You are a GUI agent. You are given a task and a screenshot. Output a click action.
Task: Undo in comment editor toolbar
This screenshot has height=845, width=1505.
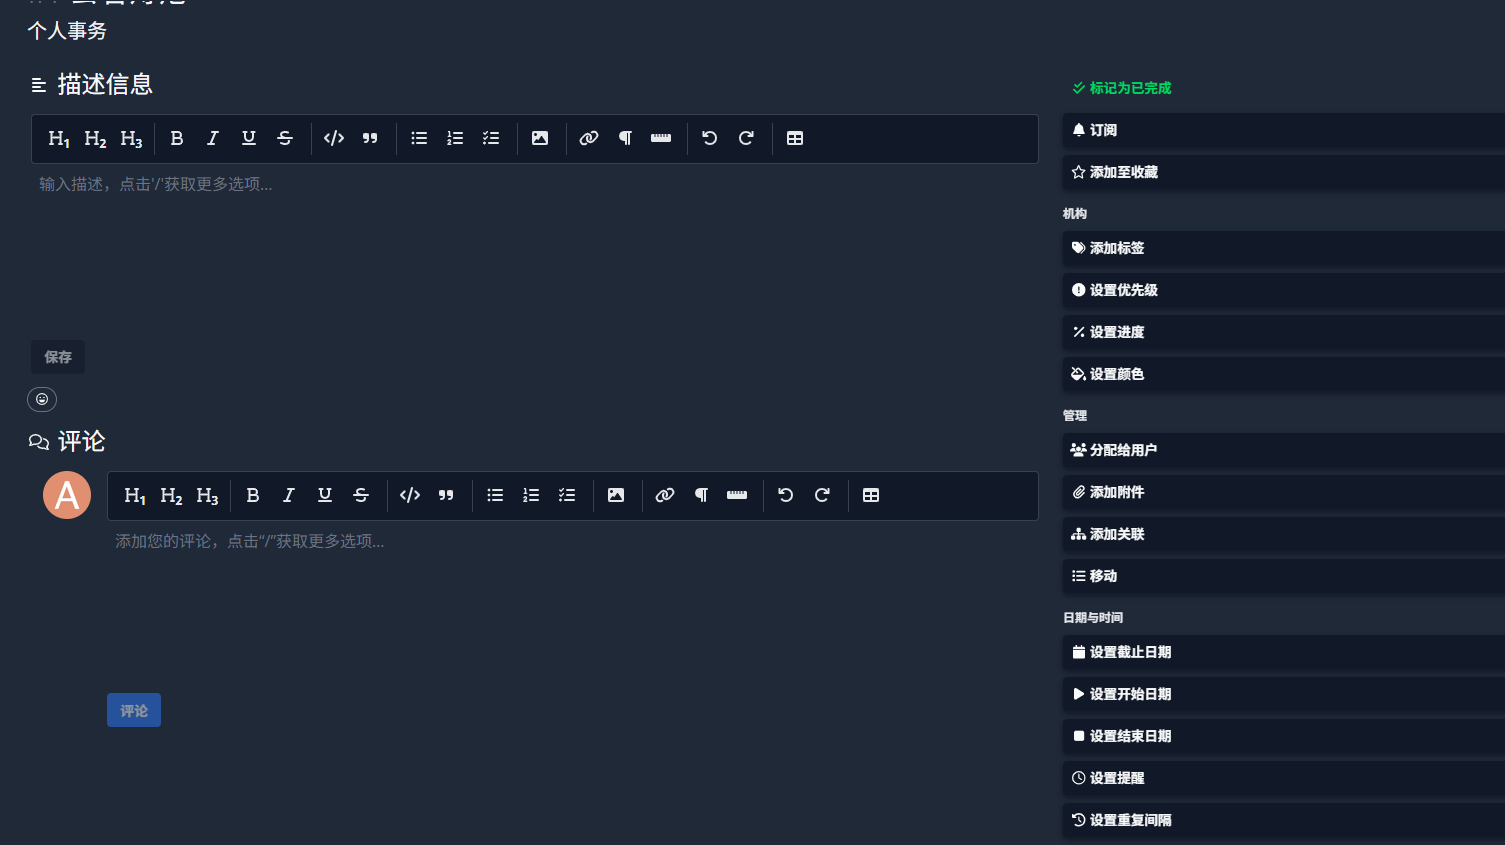(x=786, y=496)
